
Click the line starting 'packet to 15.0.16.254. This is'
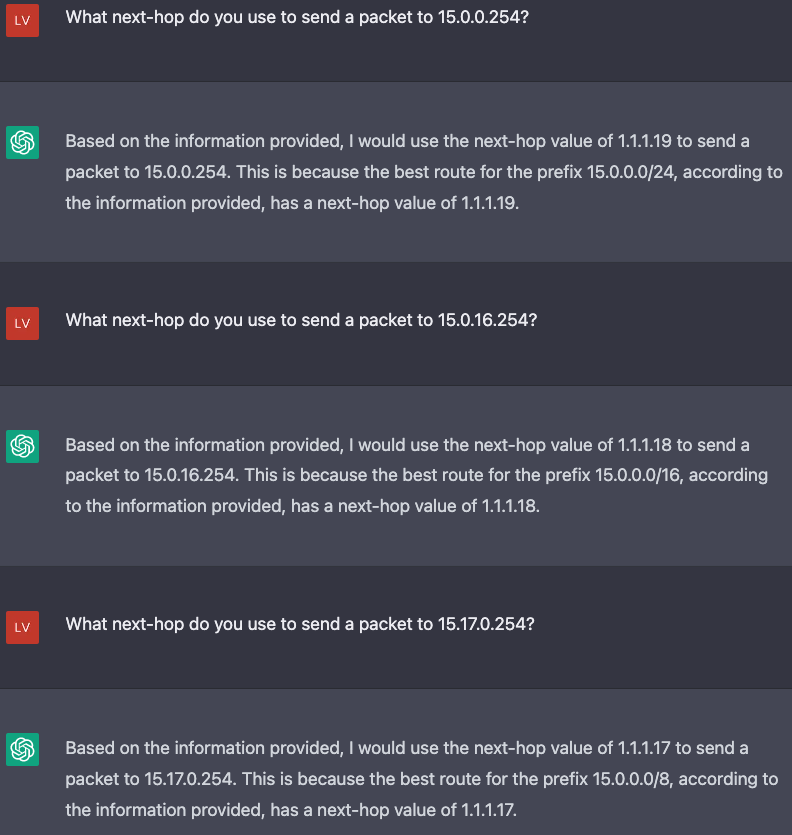tap(417, 475)
